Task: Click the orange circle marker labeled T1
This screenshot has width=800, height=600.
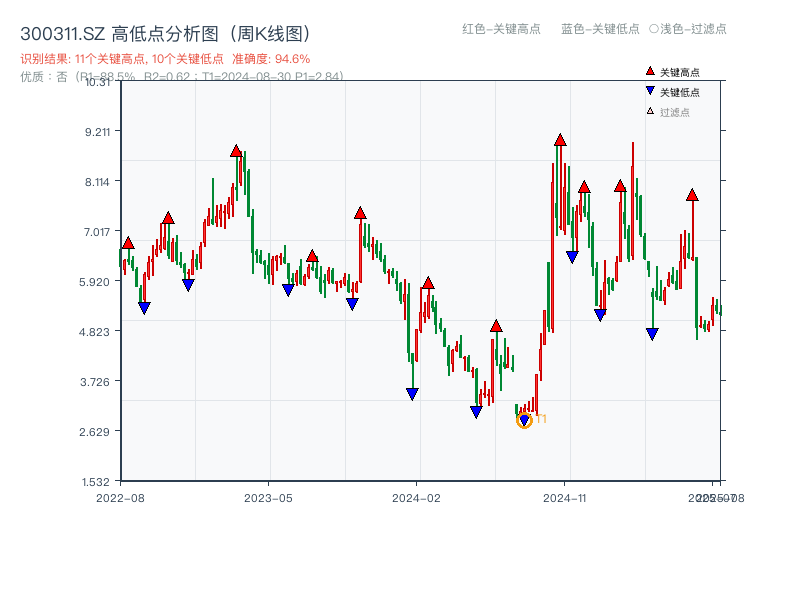Action: pyautogui.click(x=524, y=419)
